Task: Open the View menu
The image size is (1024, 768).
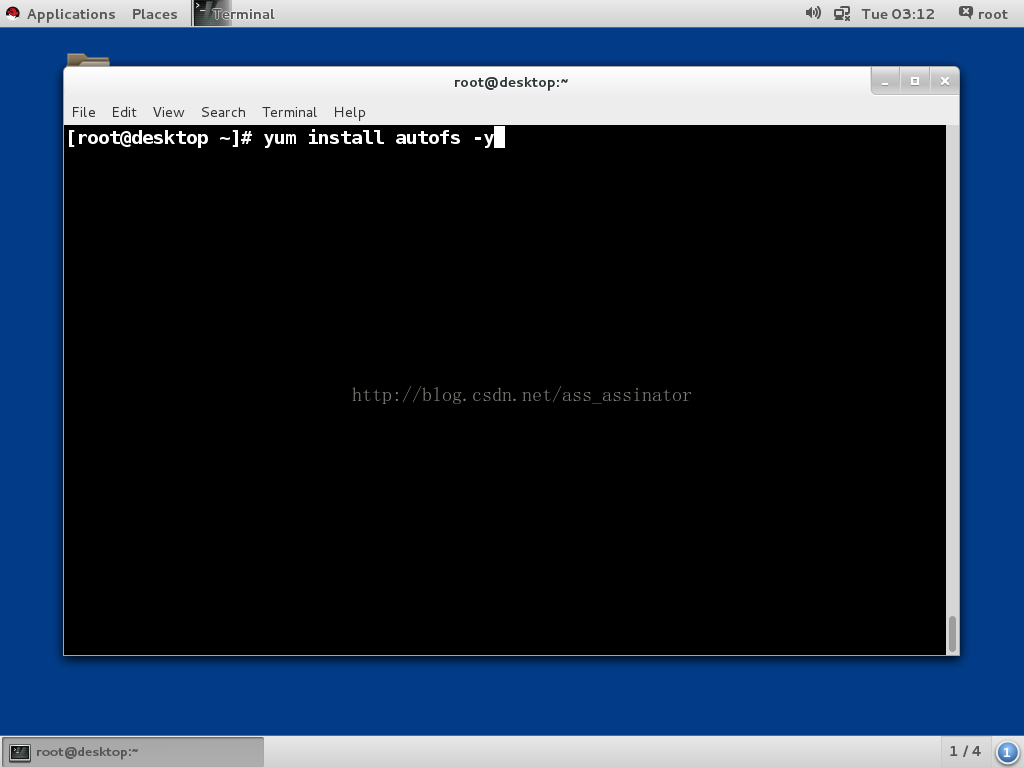Action: [x=168, y=112]
